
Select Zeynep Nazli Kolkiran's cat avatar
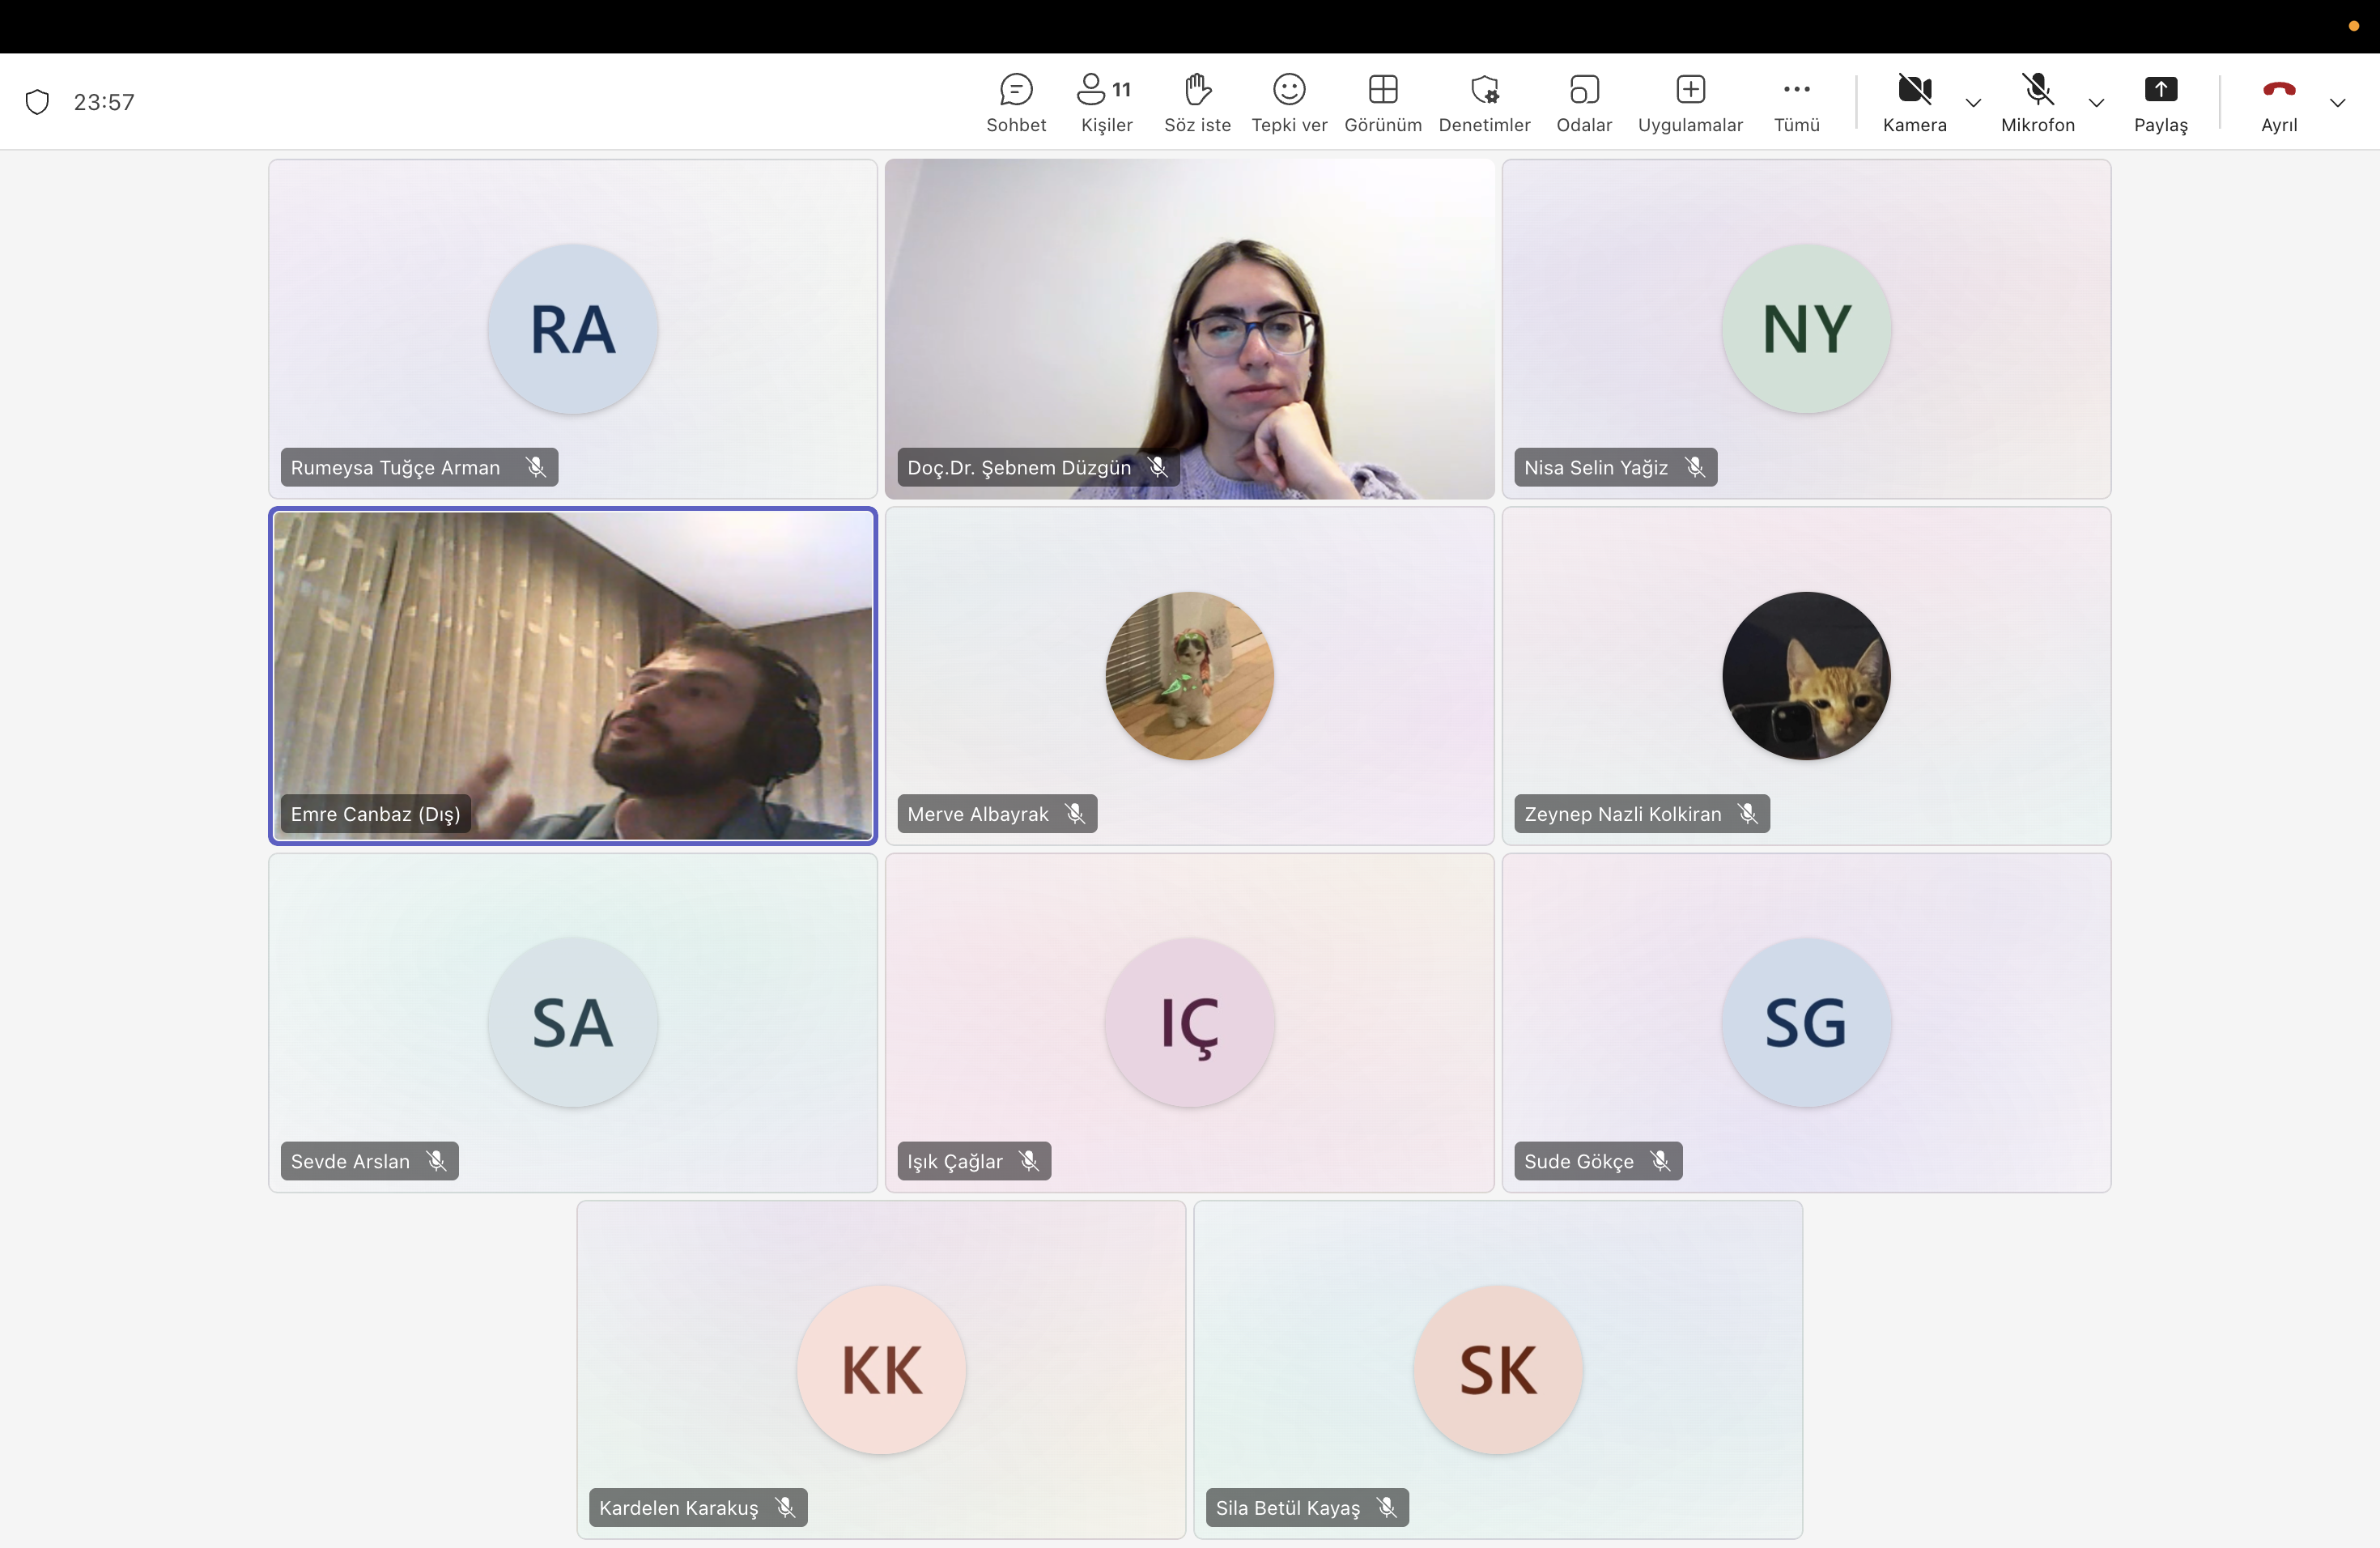pos(1805,676)
